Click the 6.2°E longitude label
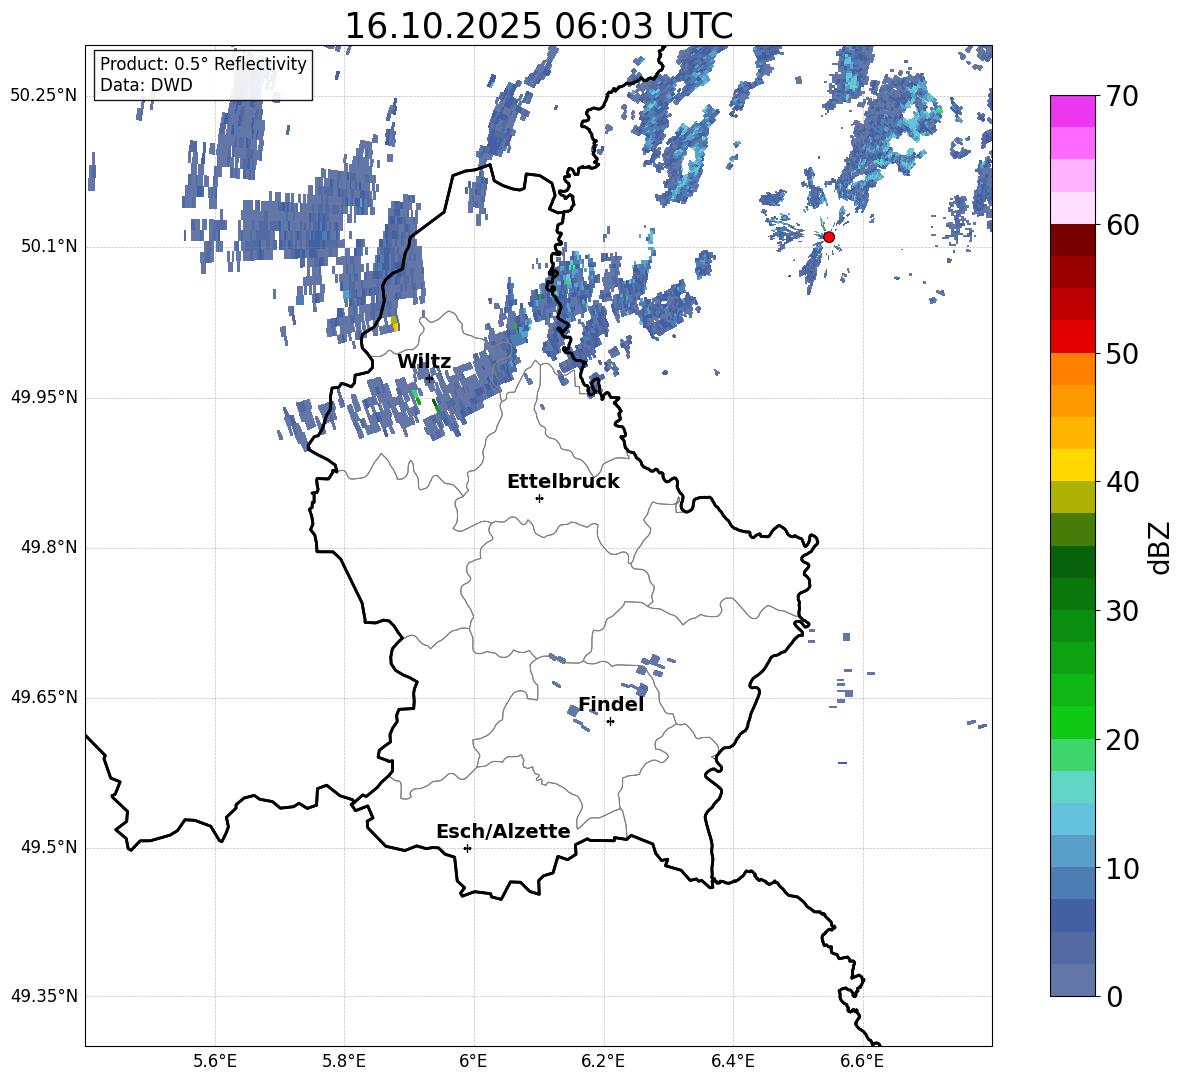 pos(603,1062)
